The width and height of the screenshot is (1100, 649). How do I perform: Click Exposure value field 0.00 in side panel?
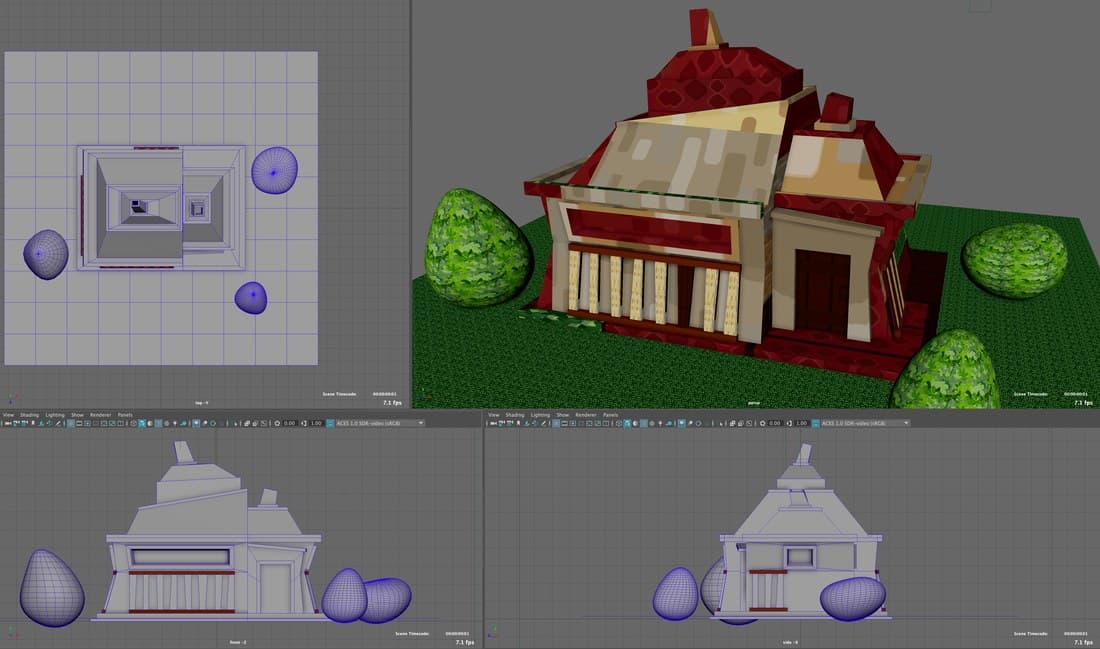pos(774,423)
